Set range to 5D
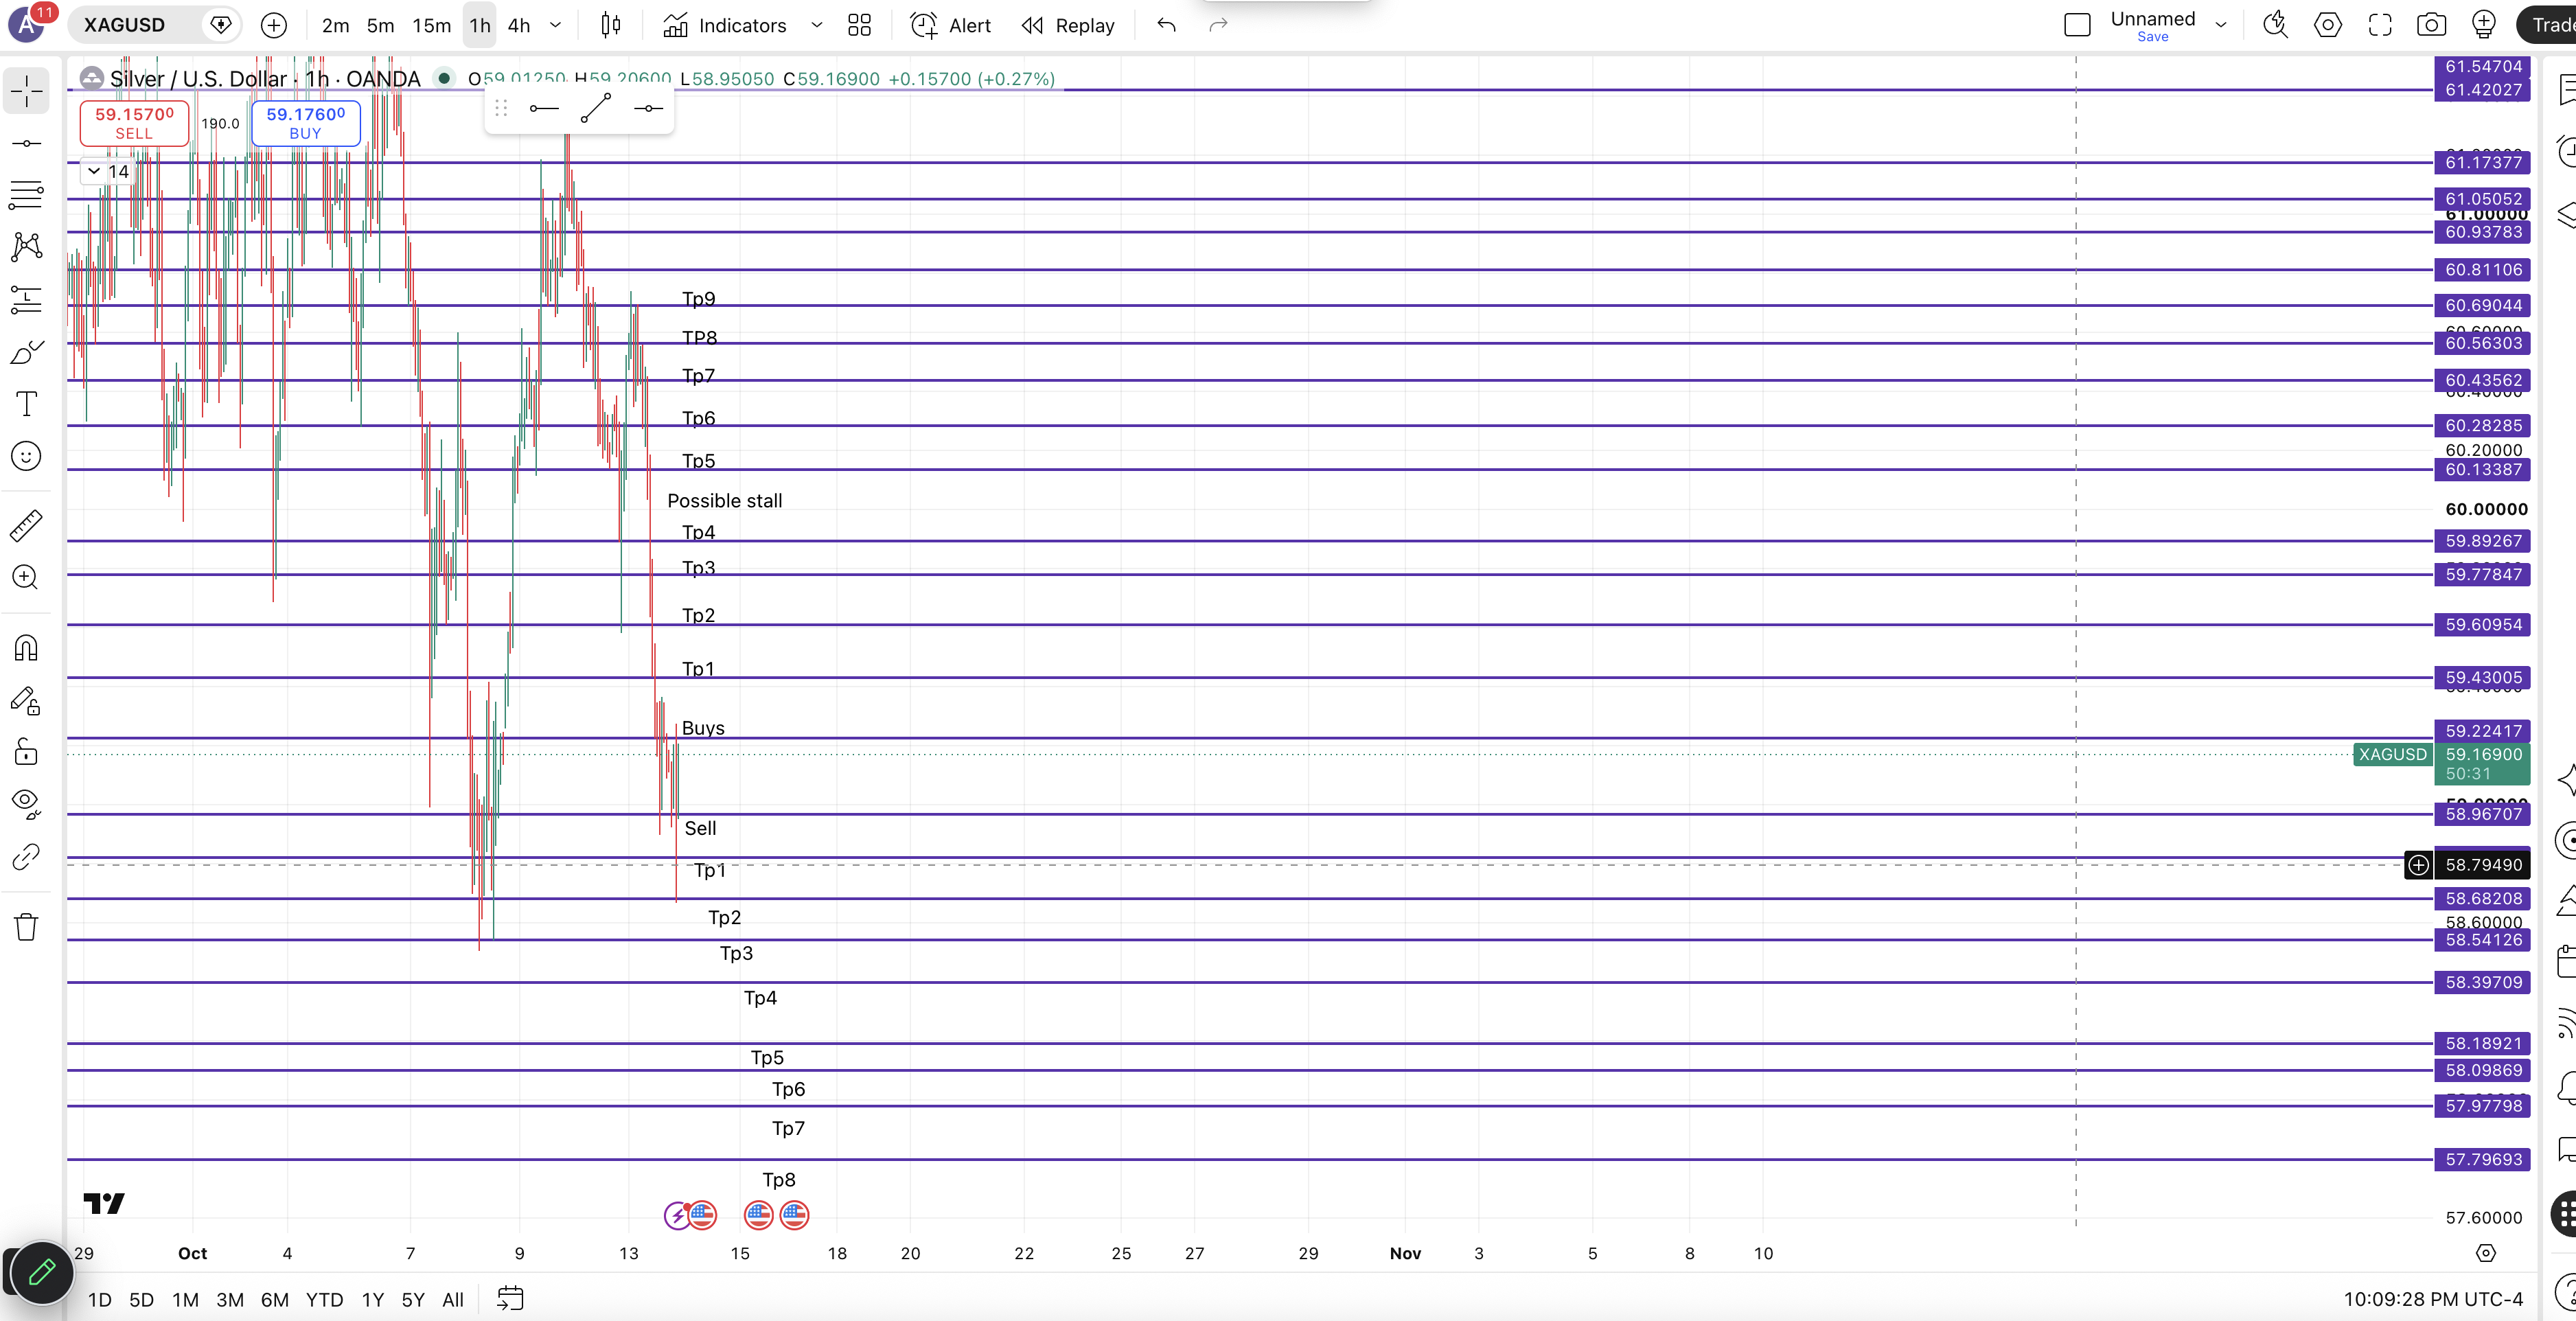This screenshot has width=2576, height=1321. 142,1299
